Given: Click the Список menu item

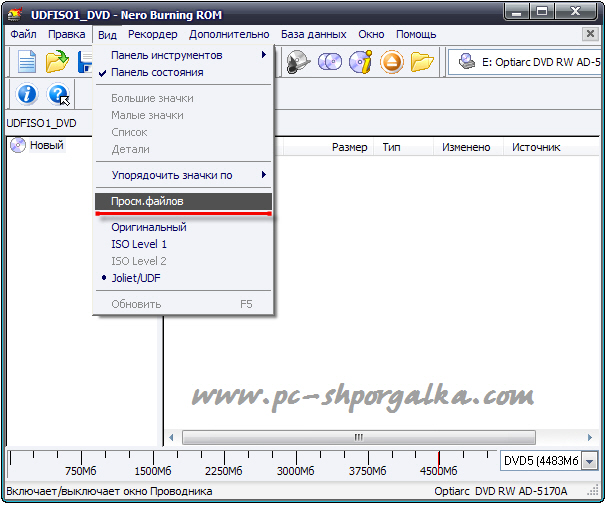Looking at the screenshot, I should tap(183, 132).
